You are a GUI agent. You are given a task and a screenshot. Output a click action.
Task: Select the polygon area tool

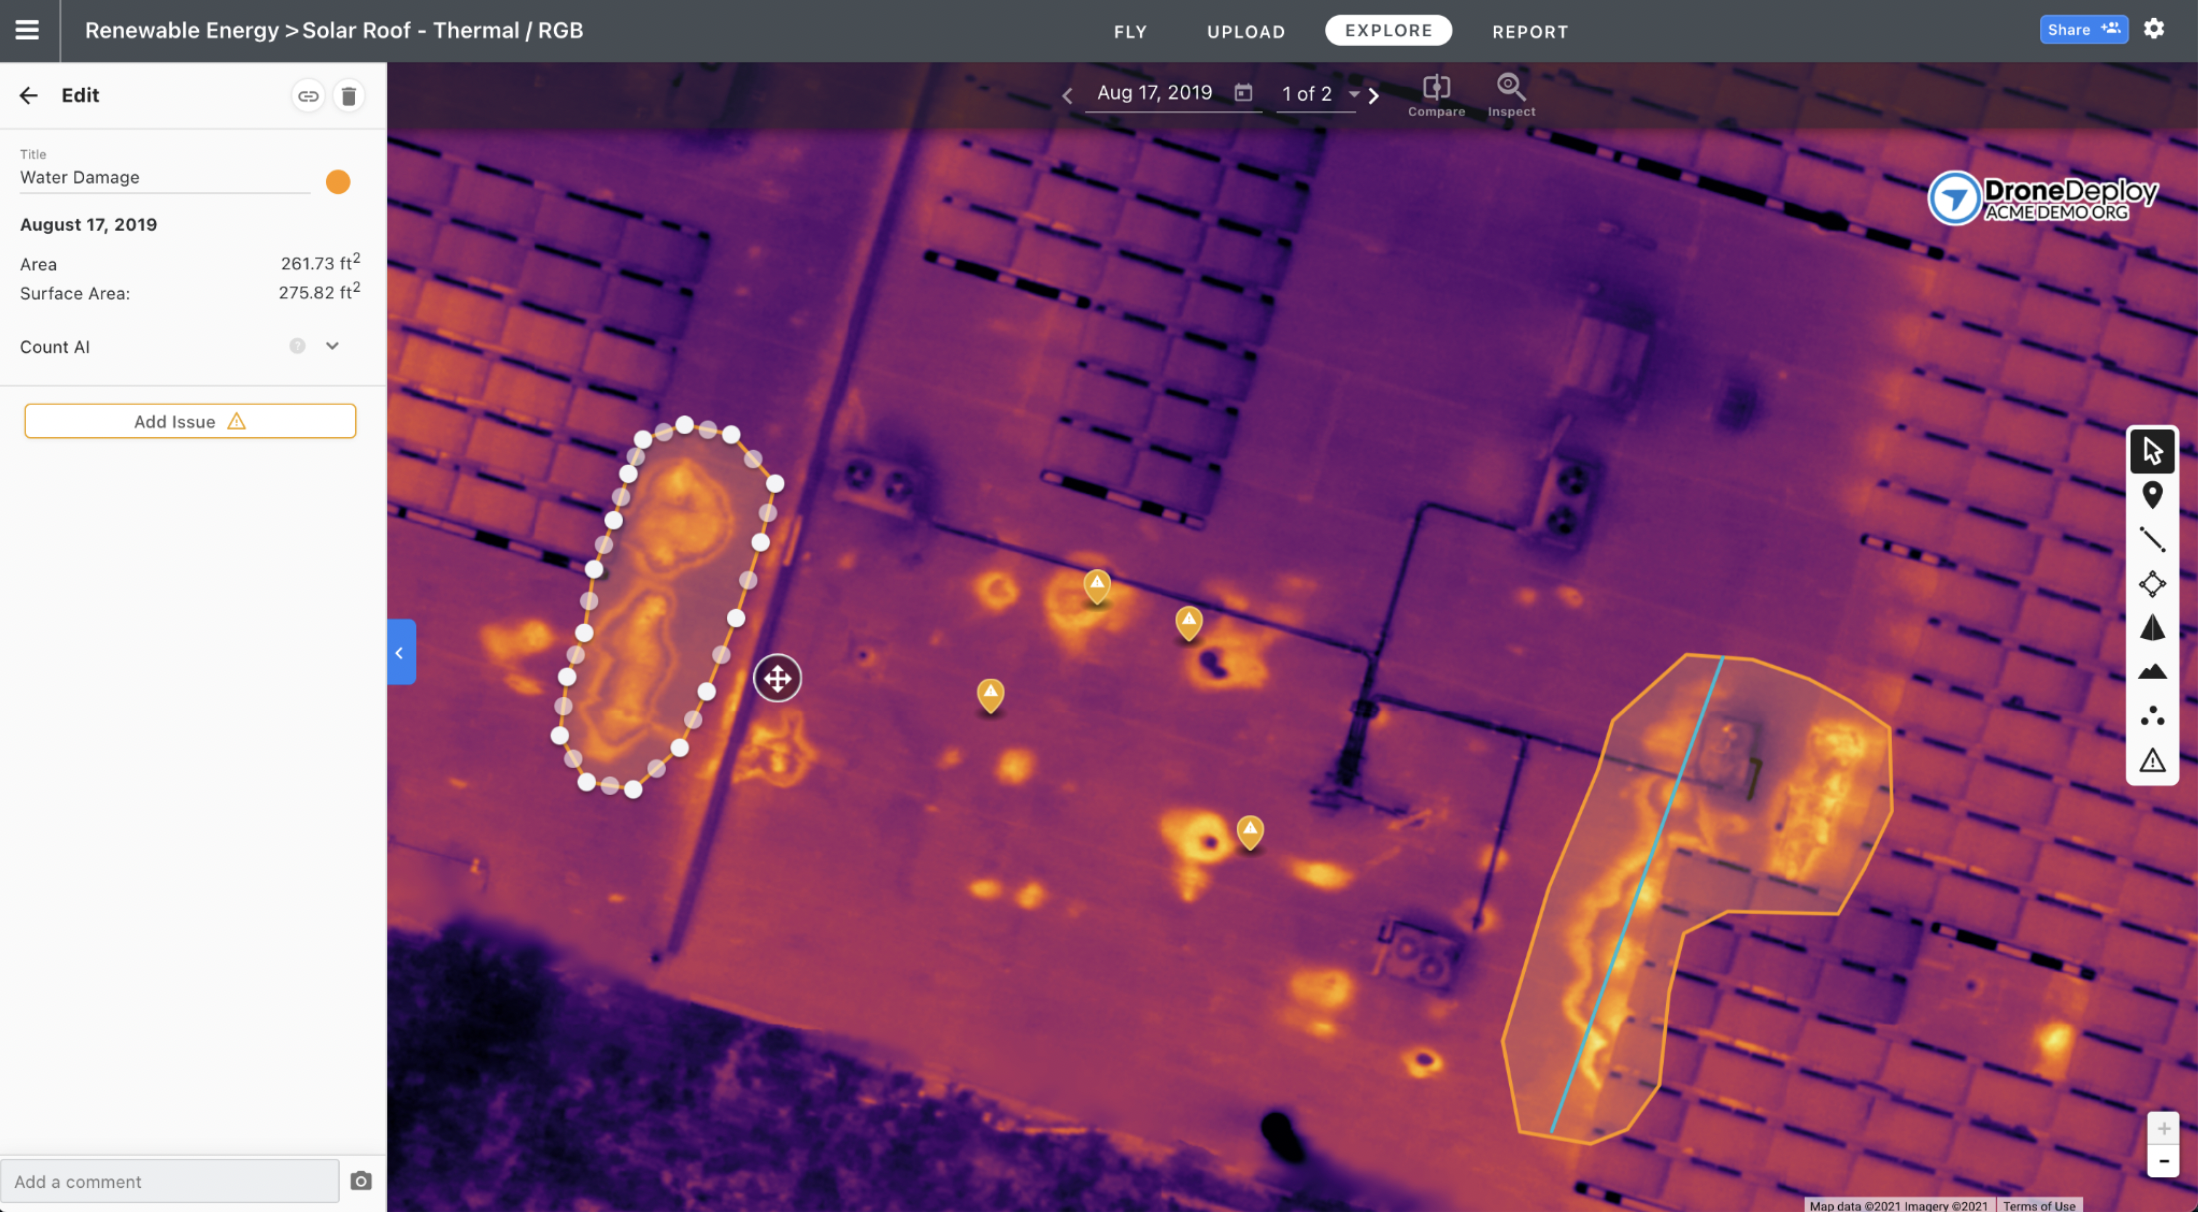(x=2153, y=585)
